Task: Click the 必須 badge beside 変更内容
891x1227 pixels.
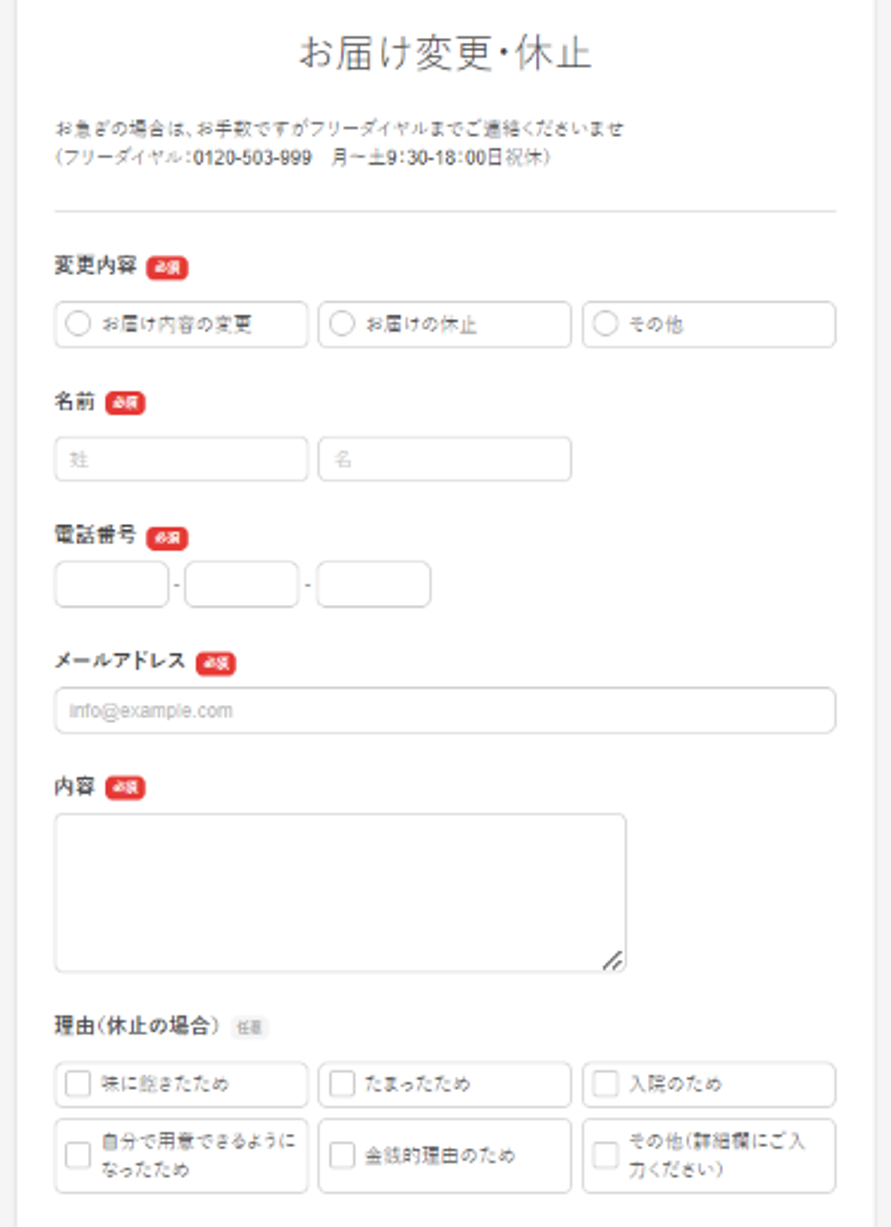Action: click(167, 268)
